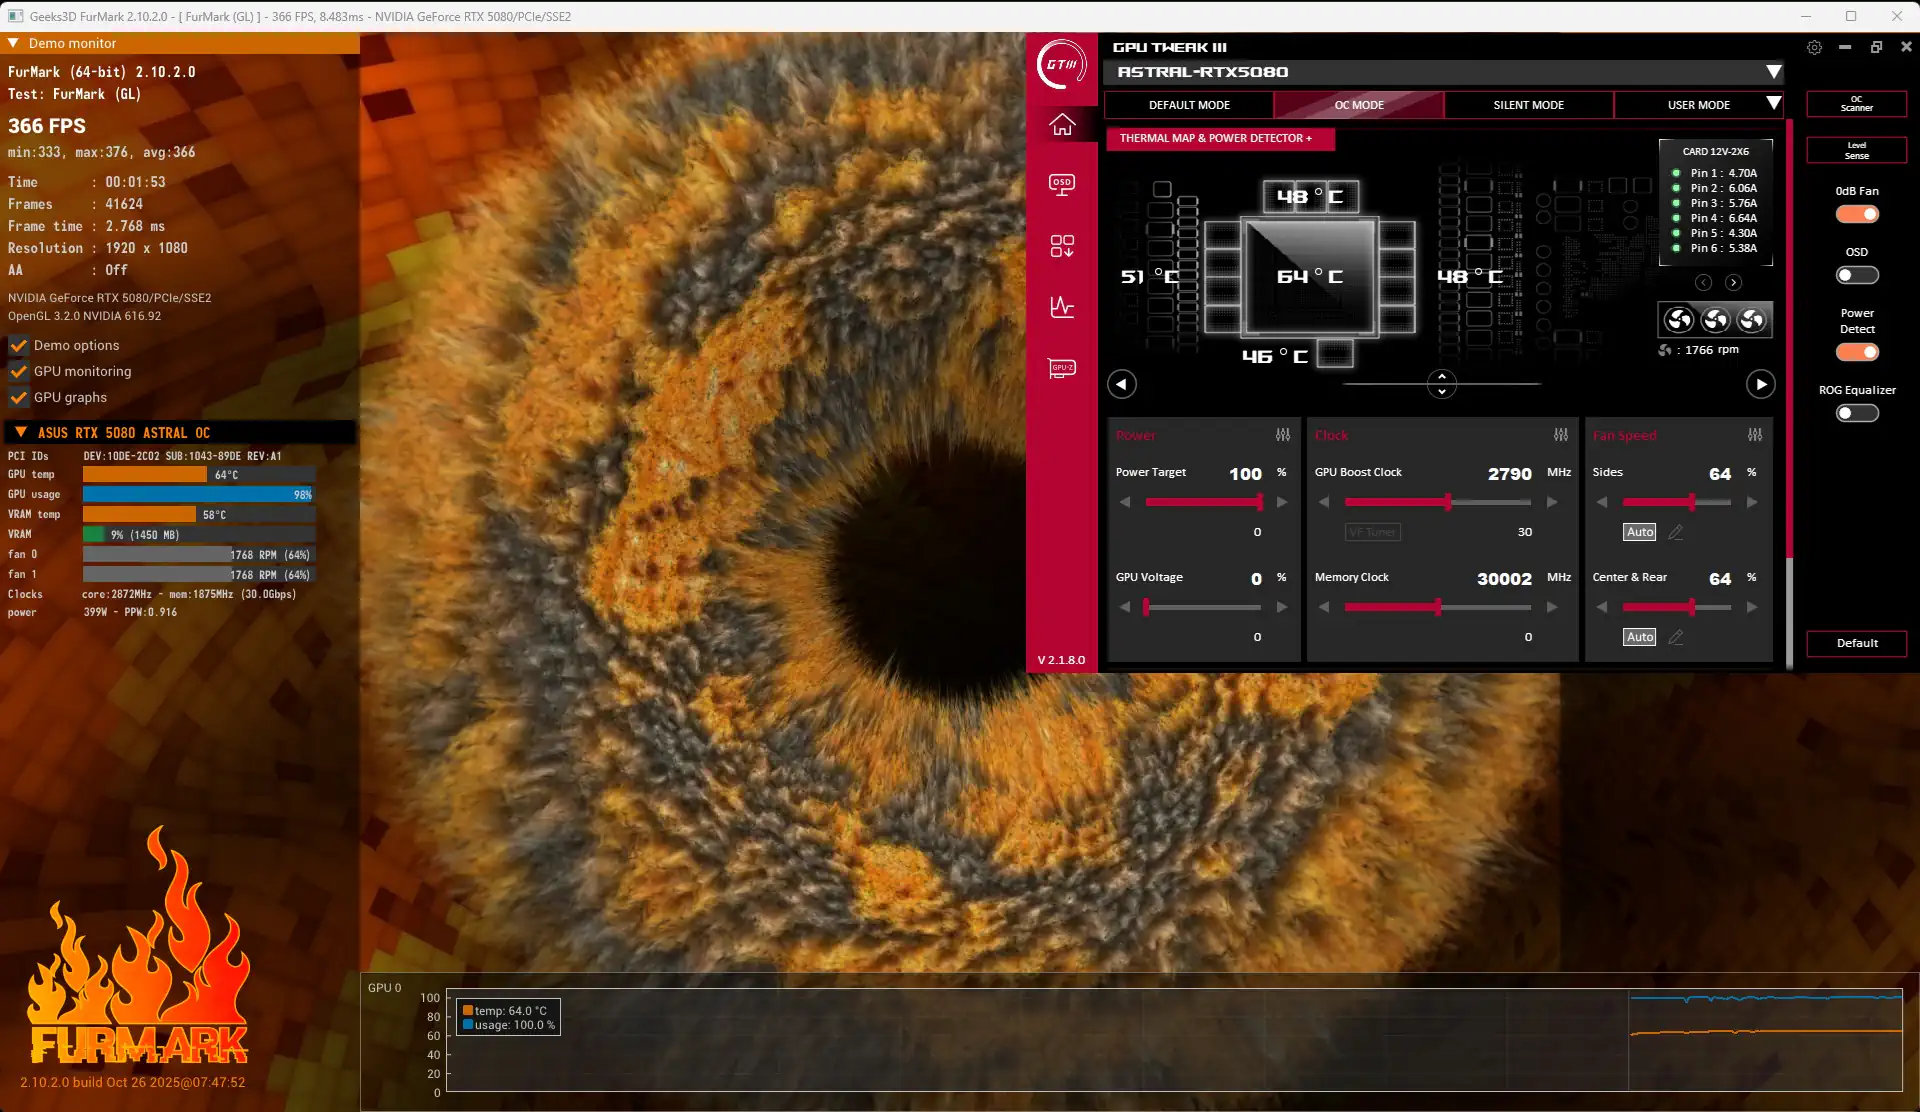Toggle 0dB Fan switch
Screen dimensions: 1920x1112
point(1857,214)
